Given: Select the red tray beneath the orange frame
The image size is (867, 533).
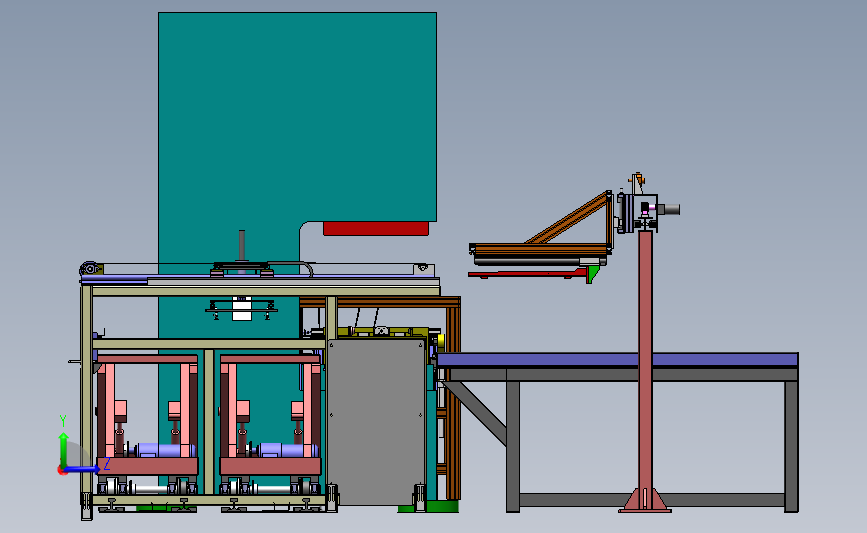Looking at the screenshot, I should [528, 273].
